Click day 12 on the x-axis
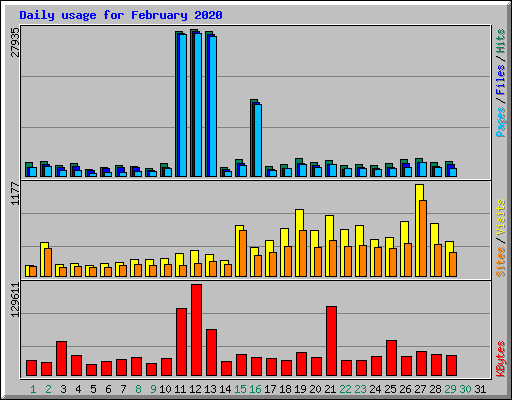Screen dimensions: 512x400 (195, 389)
